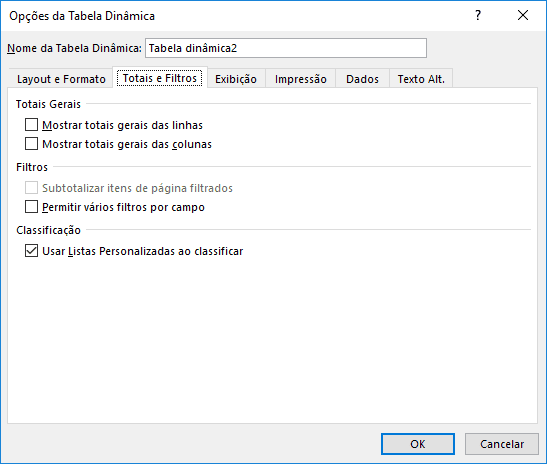Select the Totais e Filtros tab
Image resolution: width=547 pixels, height=464 pixels.
point(160,78)
